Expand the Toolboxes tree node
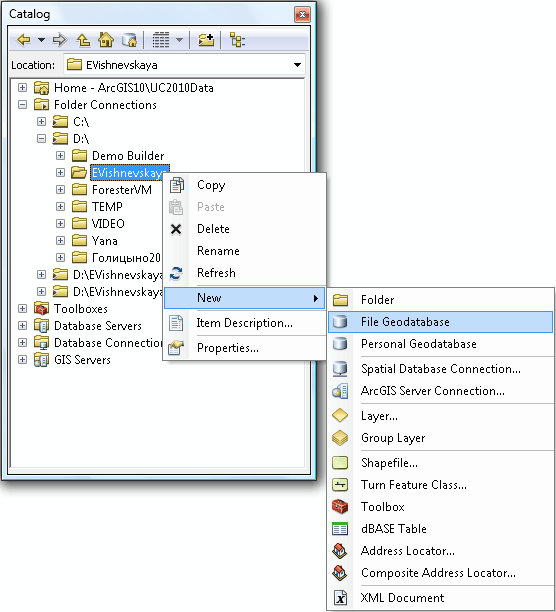The height and width of the screenshot is (612, 556). click(23, 309)
